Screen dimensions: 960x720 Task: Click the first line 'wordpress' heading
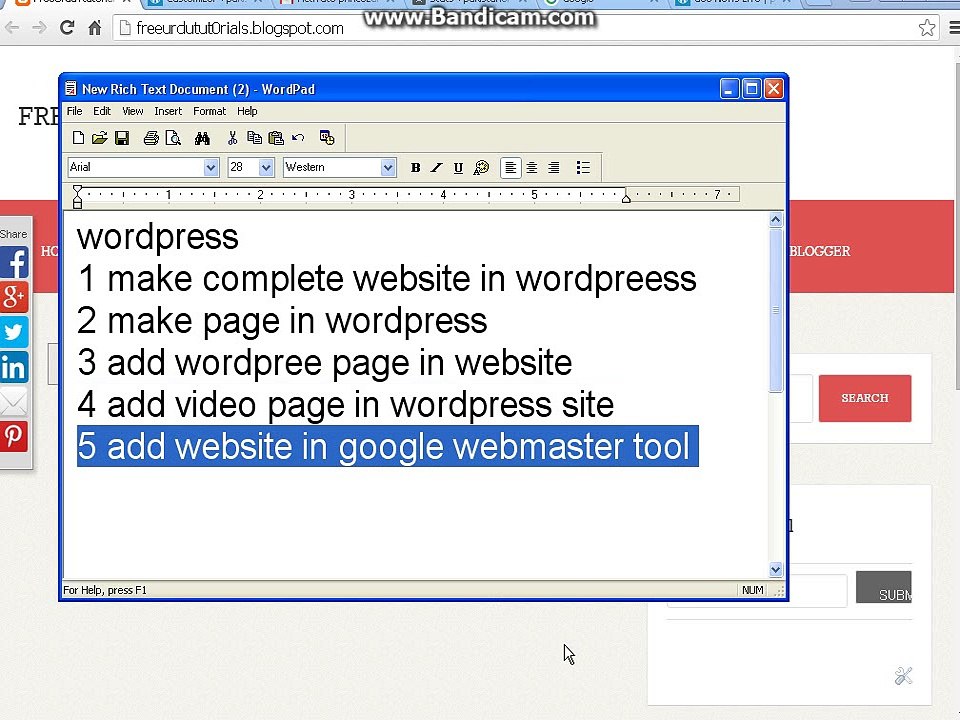click(x=157, y=237)
